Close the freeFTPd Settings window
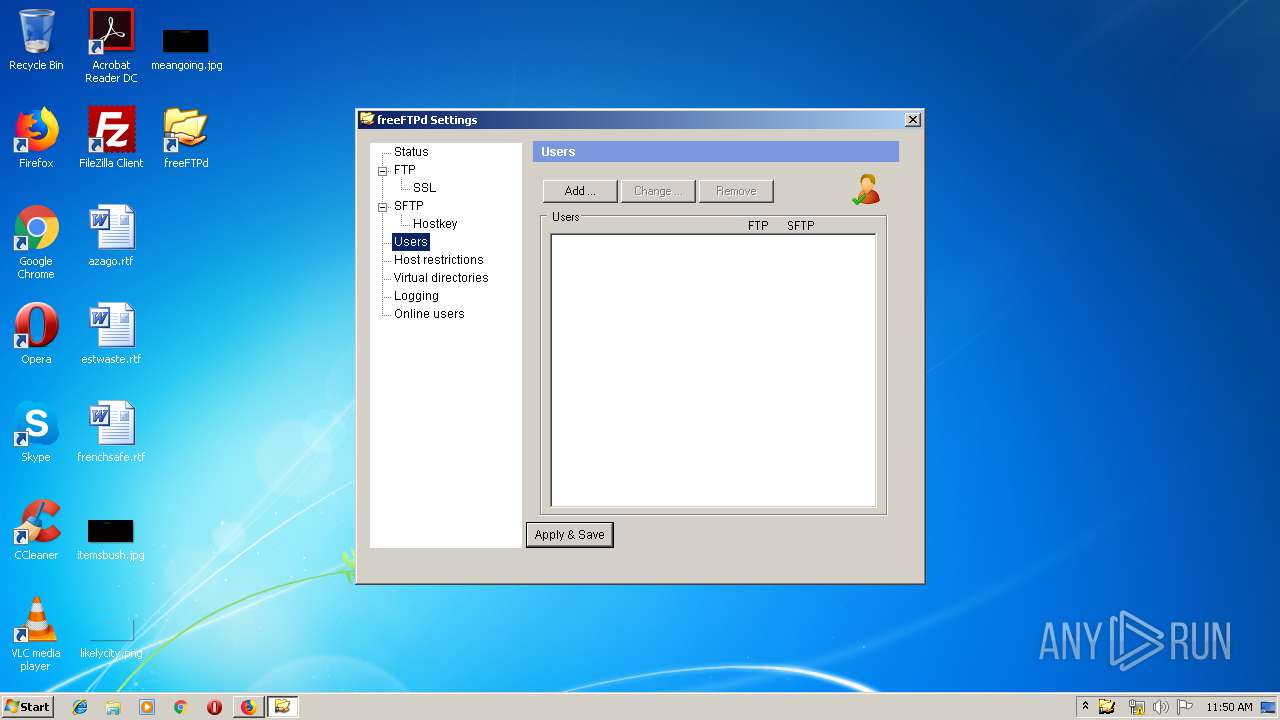Image resolution: width=1280 pixels, height=720 pixels. [x=912, y=120]
